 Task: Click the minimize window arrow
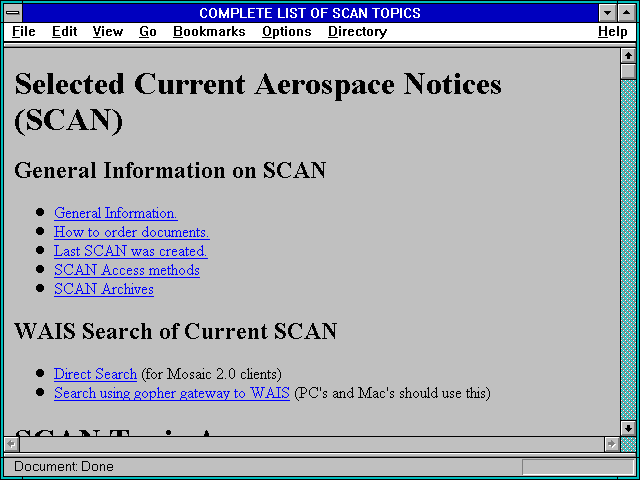tap(608, 13)
